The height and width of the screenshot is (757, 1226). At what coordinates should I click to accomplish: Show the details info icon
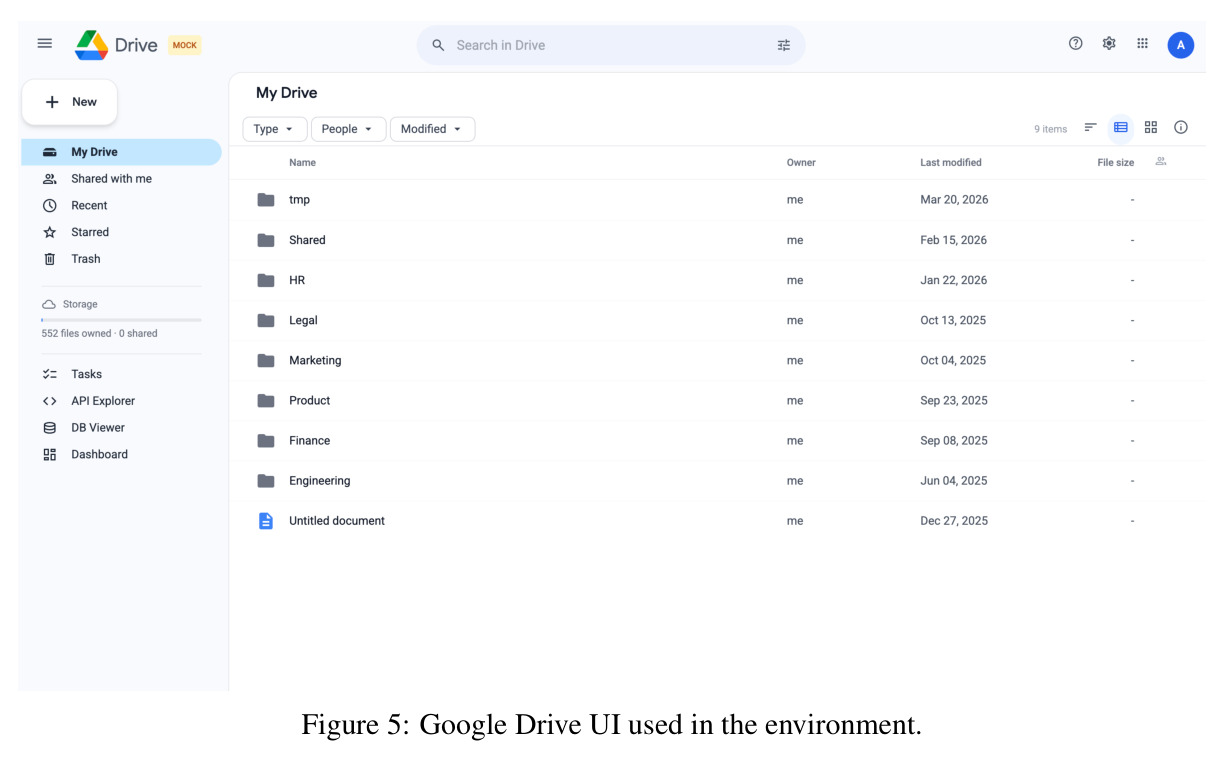(x=1181, y=127)
